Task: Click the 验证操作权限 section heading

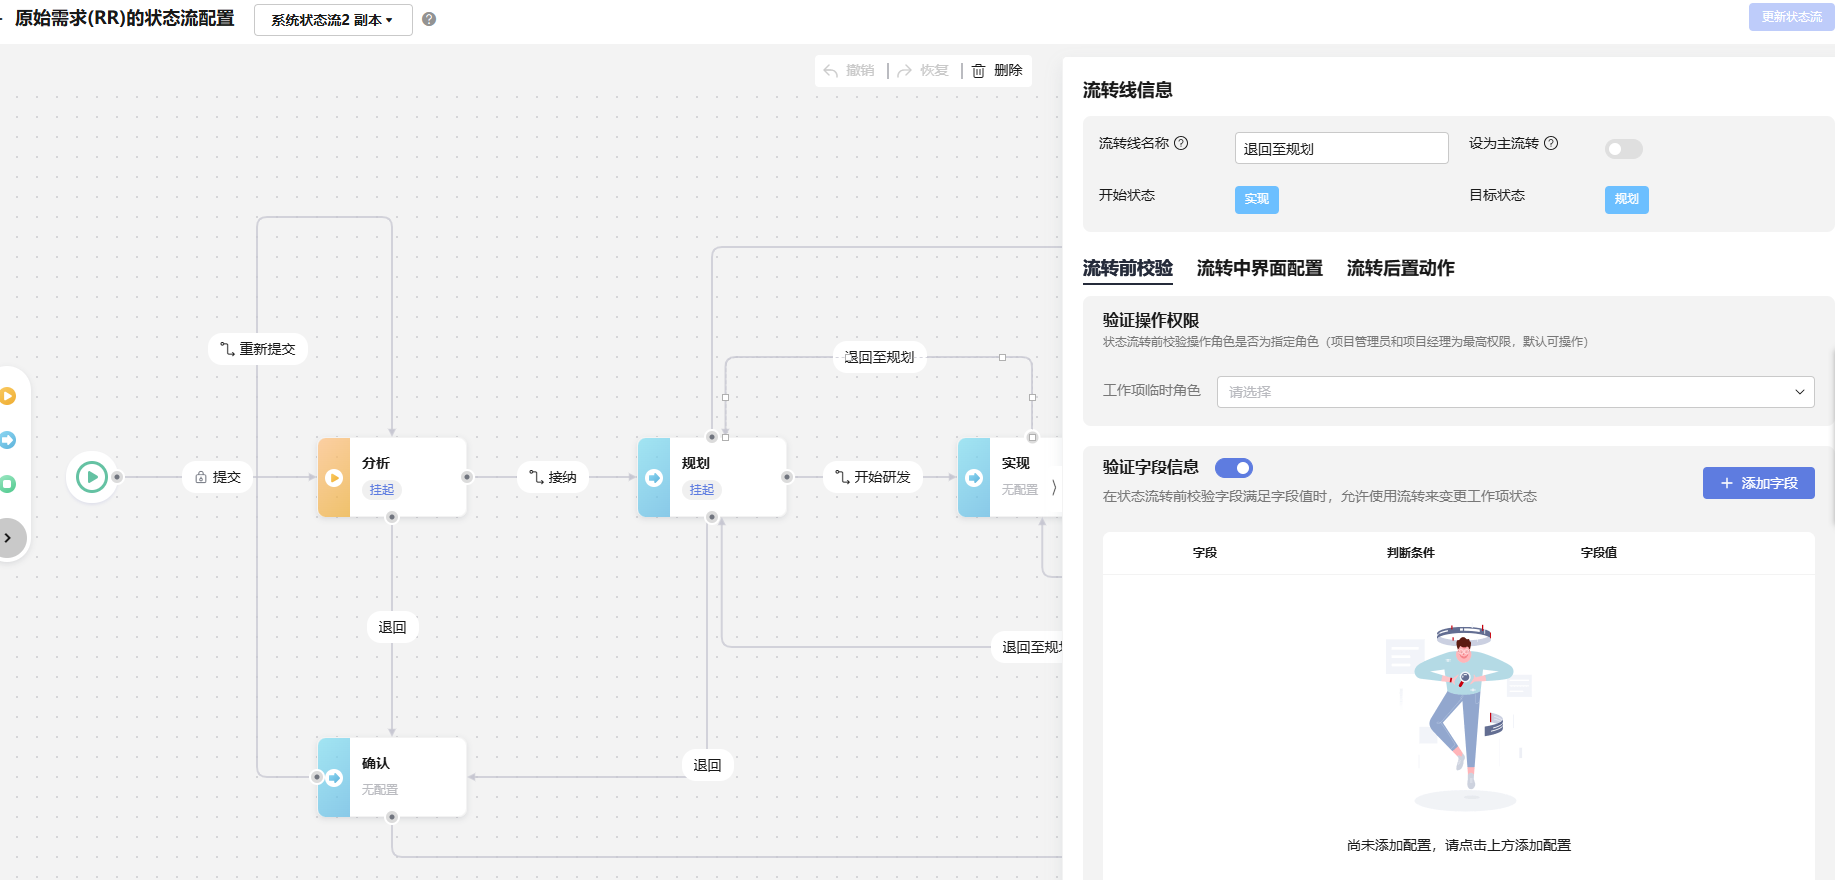Action: [x=1151, y=320]
